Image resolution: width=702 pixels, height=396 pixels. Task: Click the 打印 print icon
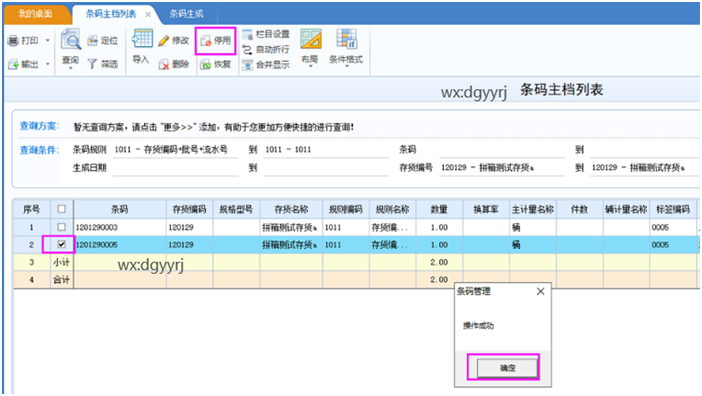(13, 41)
